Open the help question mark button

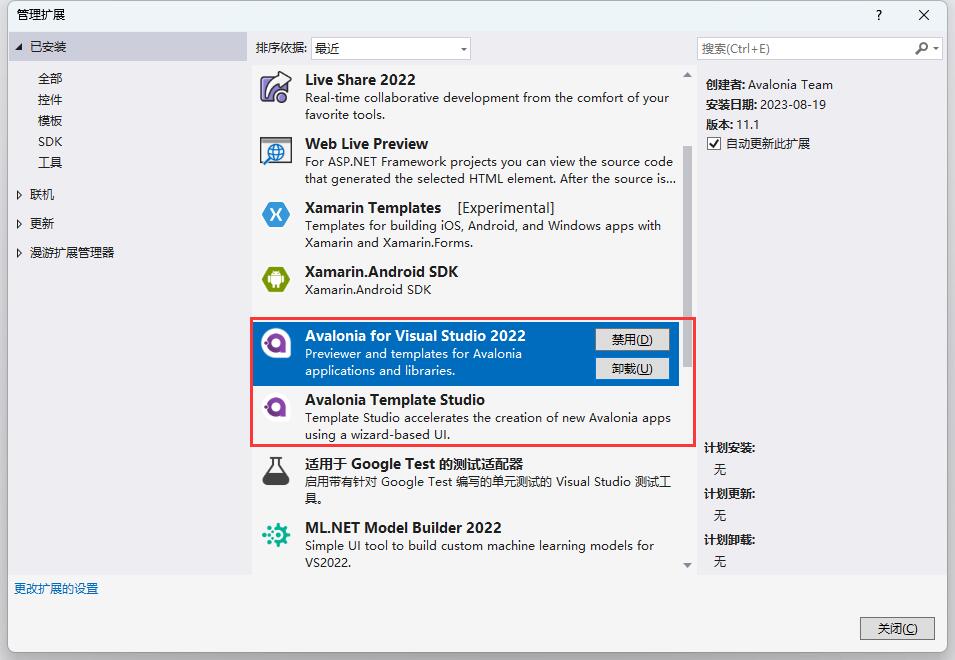(878, 15)
